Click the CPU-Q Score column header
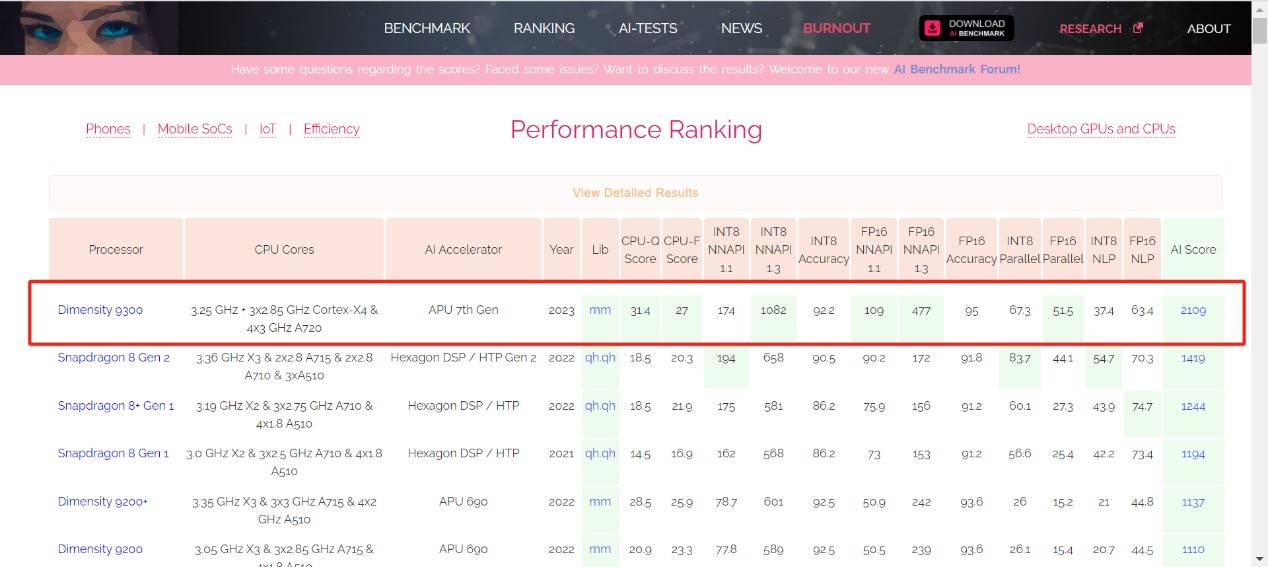 640,250
